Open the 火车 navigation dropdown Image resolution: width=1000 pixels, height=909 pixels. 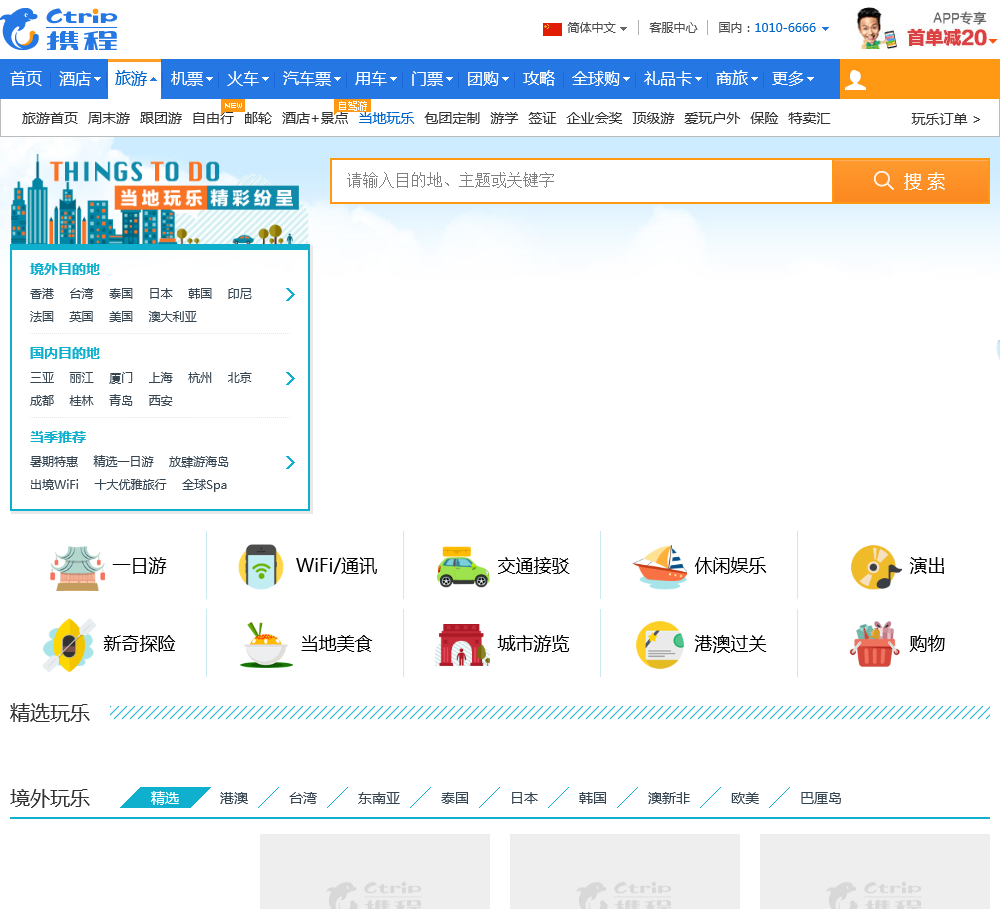(247, 79)
